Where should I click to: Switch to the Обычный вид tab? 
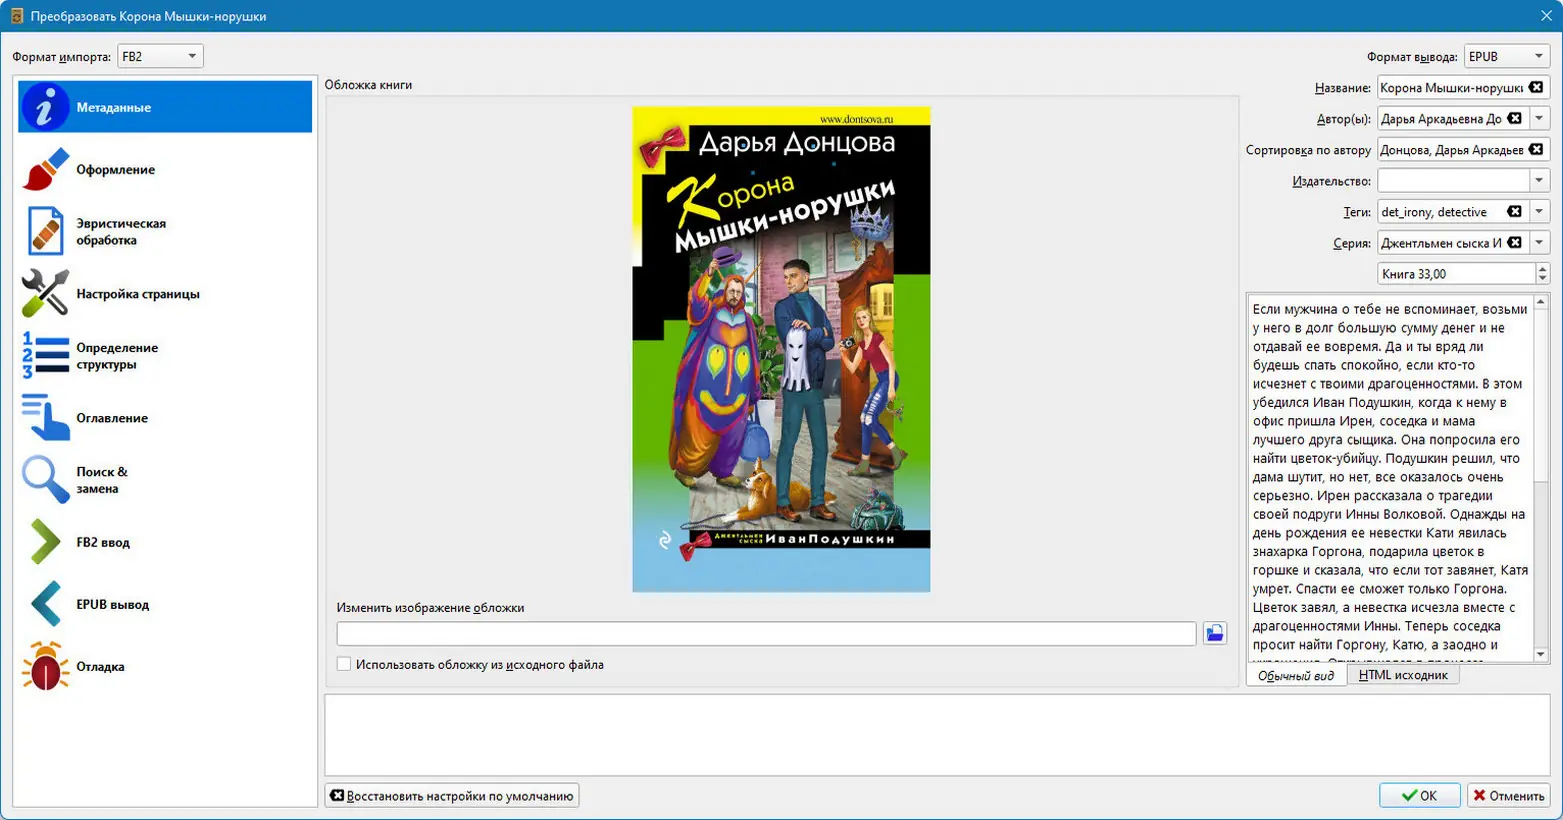click(x=1296, y=676)
